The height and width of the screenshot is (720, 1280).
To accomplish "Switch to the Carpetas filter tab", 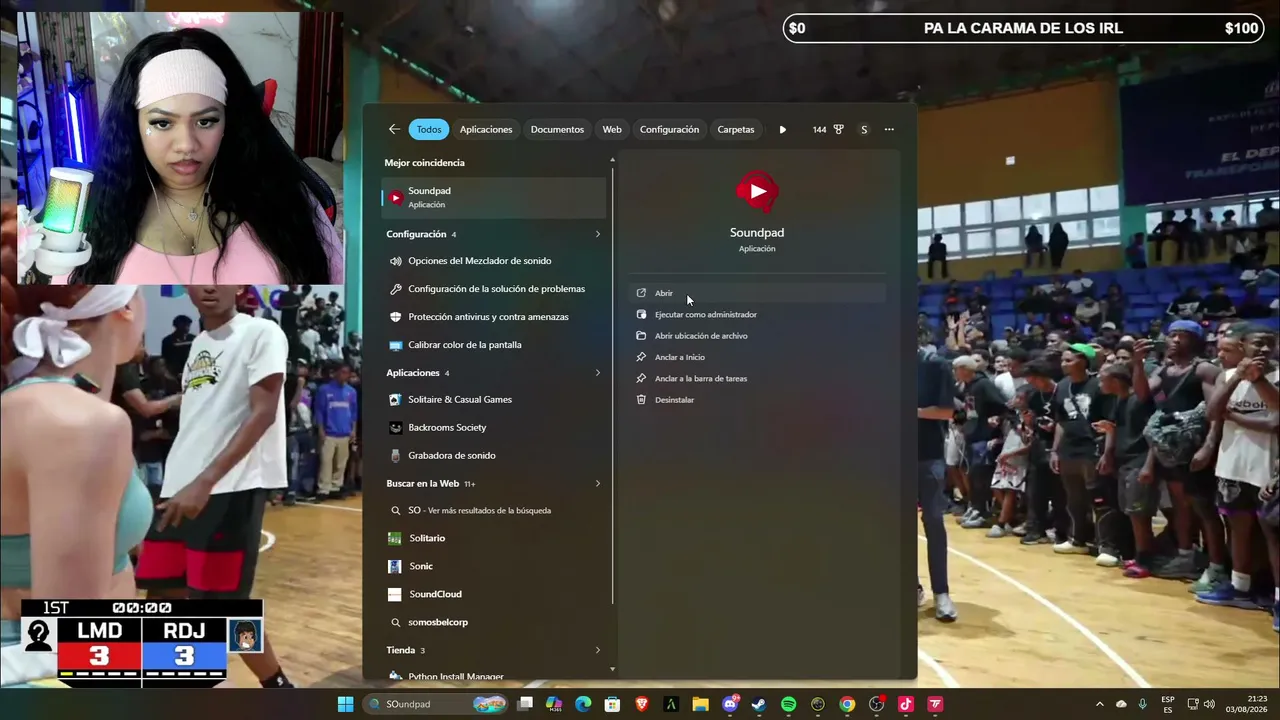I will pos(736,129).
